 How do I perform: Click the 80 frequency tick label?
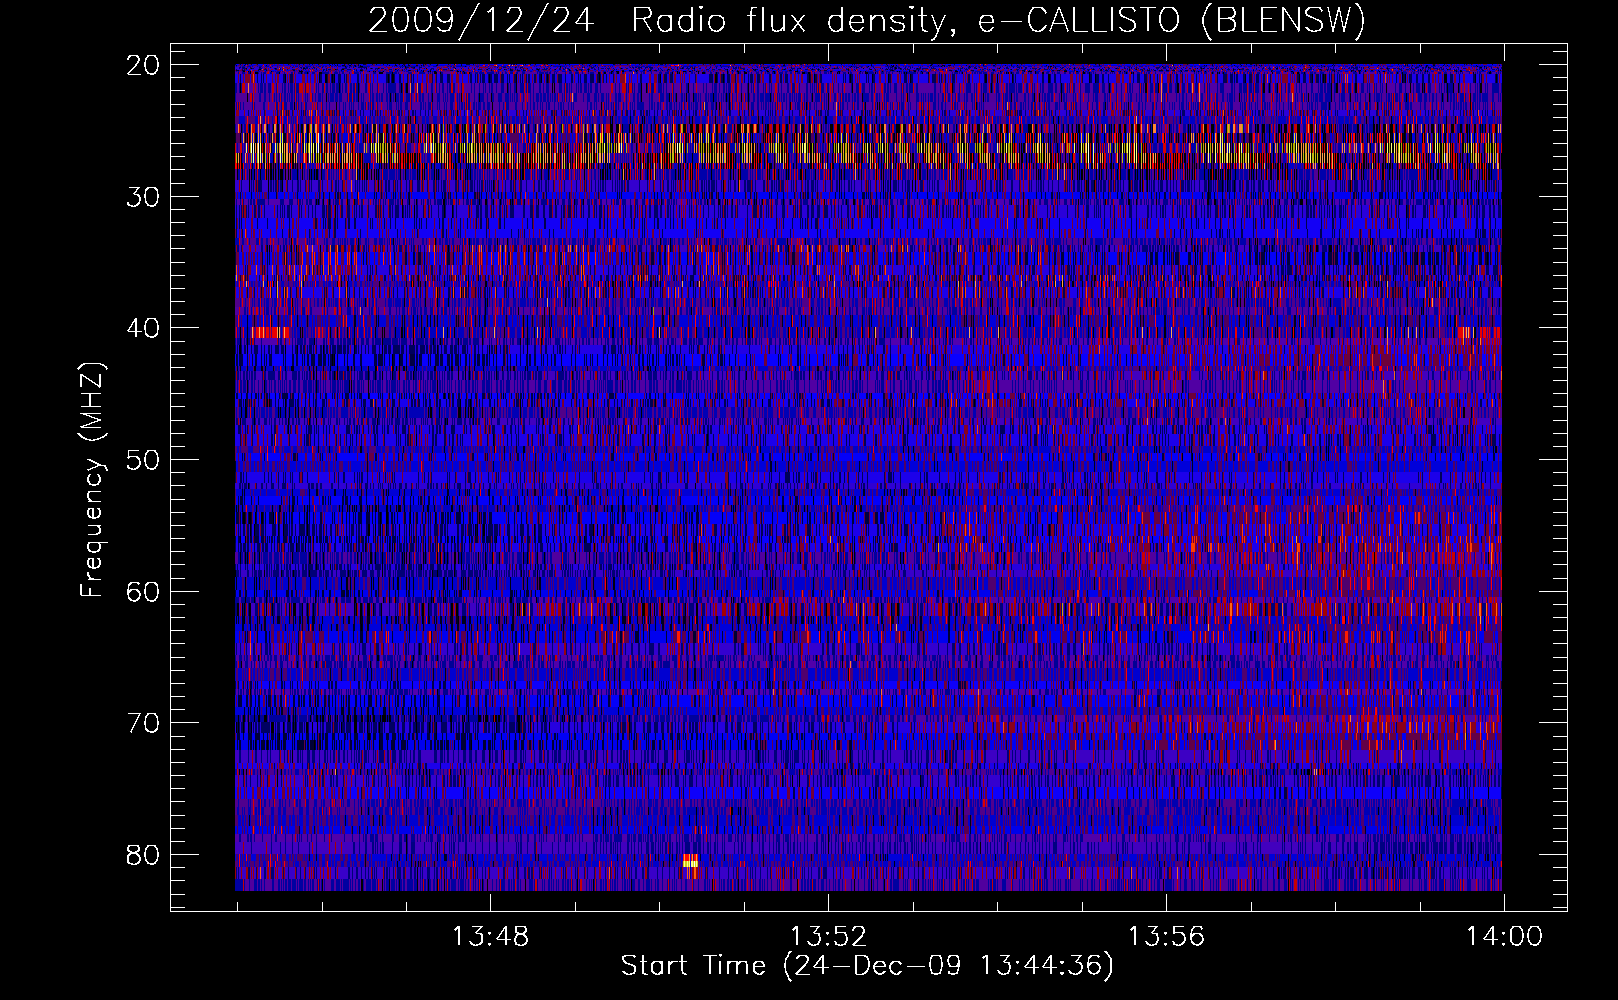pos(144,855)
